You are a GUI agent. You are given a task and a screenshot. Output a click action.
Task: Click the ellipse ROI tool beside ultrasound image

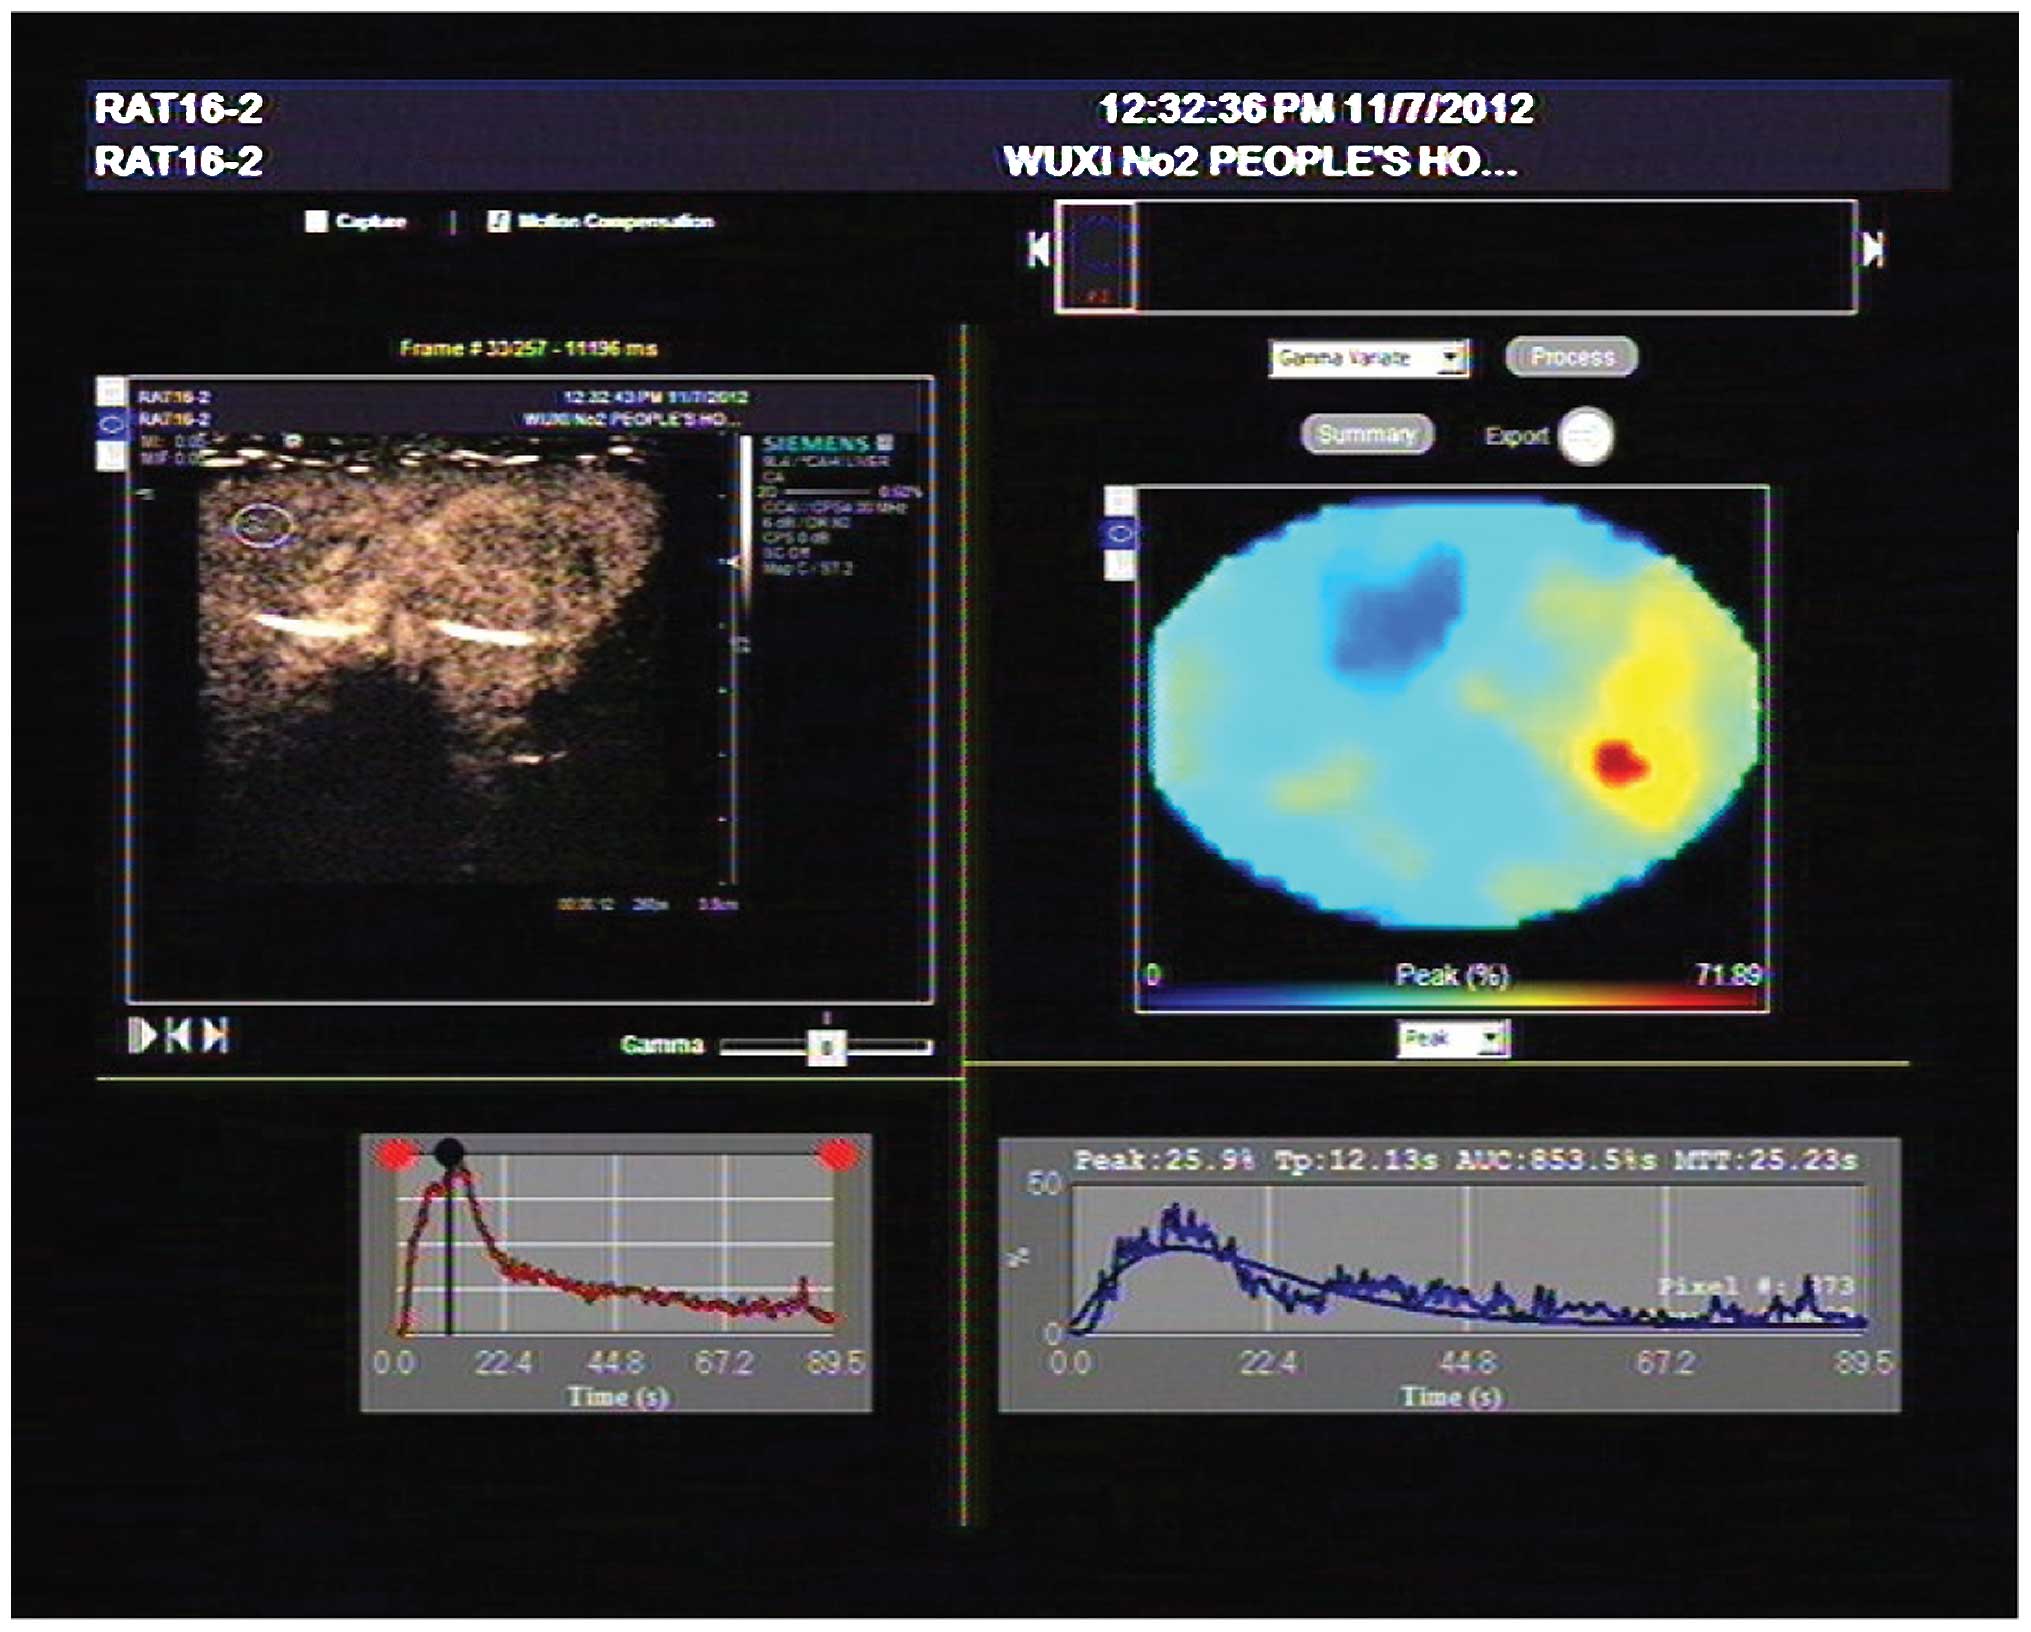click(x=111, y=423)
